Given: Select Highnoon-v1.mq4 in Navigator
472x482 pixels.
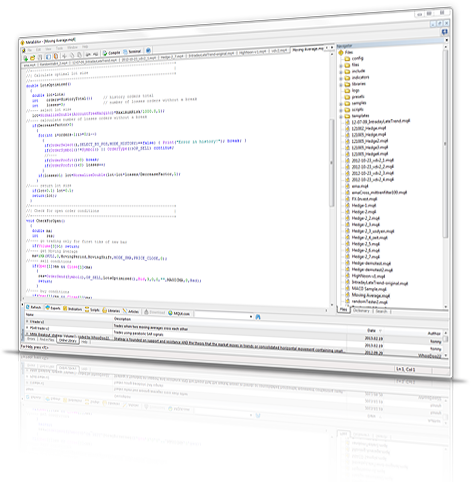Looking at the screenshot, I should 368,276.
